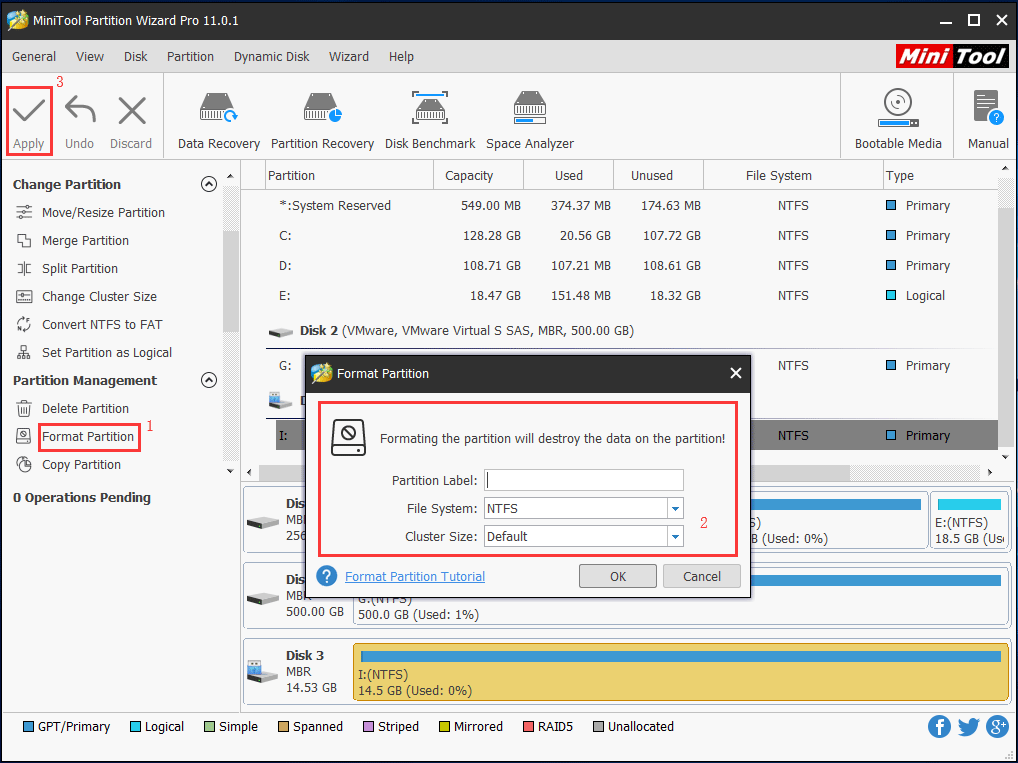Open the Google Plus share icon

[x=997, y=726]
